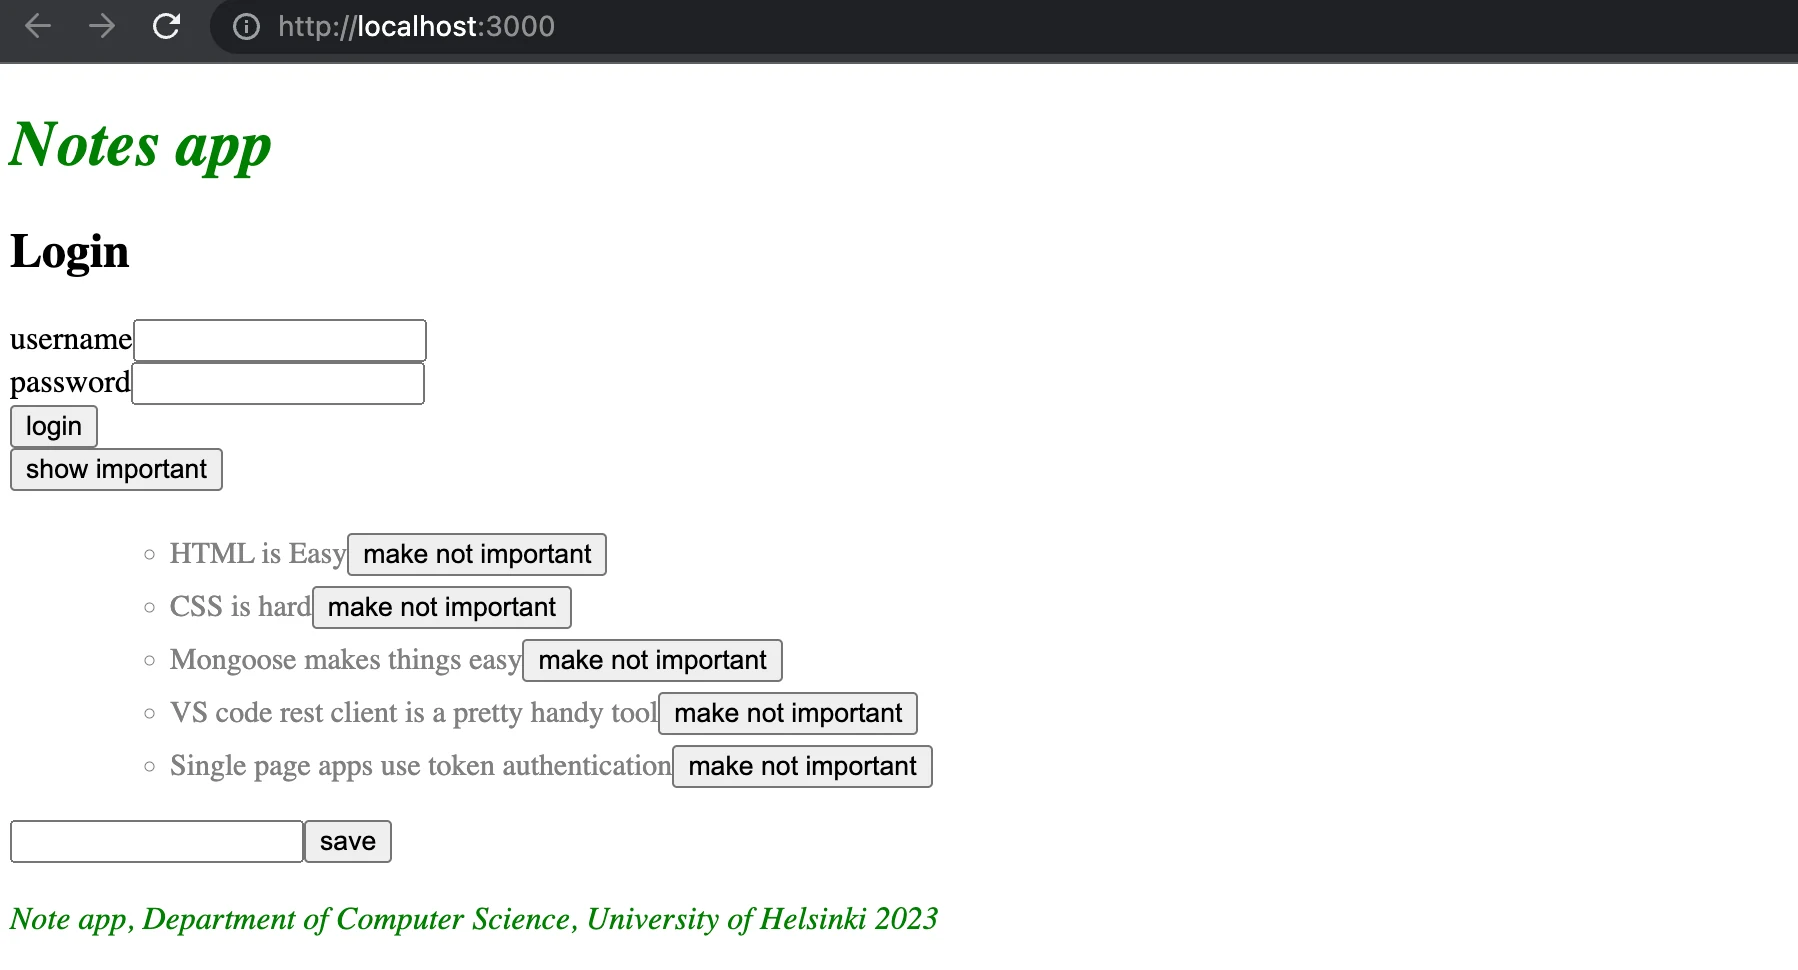
Task: Make 'HTML is Easy' not important
Action: click(477, 554)
